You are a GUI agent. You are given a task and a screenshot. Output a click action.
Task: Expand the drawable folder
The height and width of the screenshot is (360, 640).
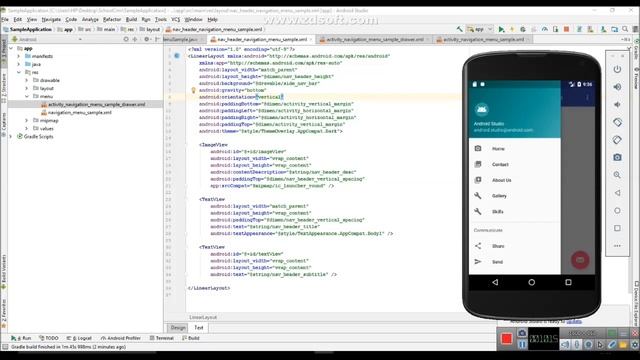point(27,80)
